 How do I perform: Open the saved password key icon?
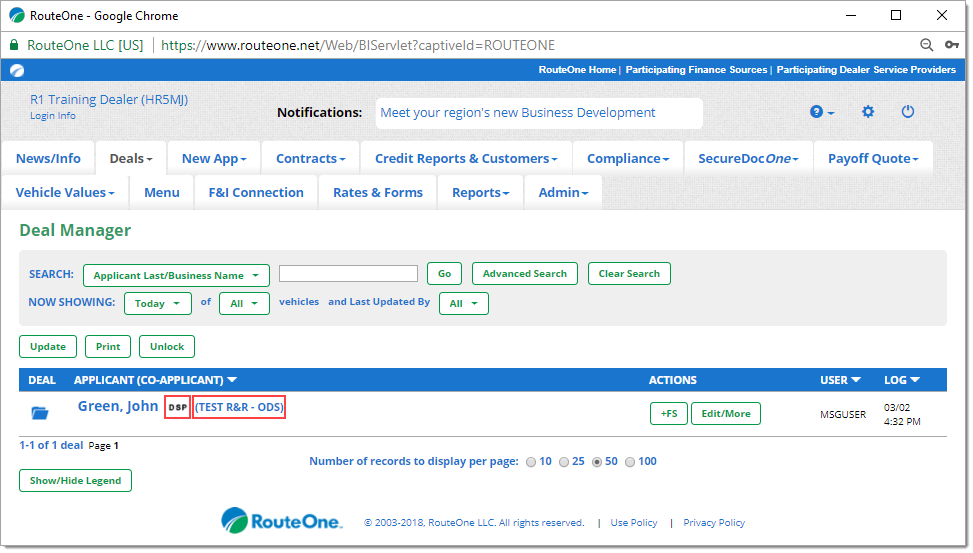951,45
